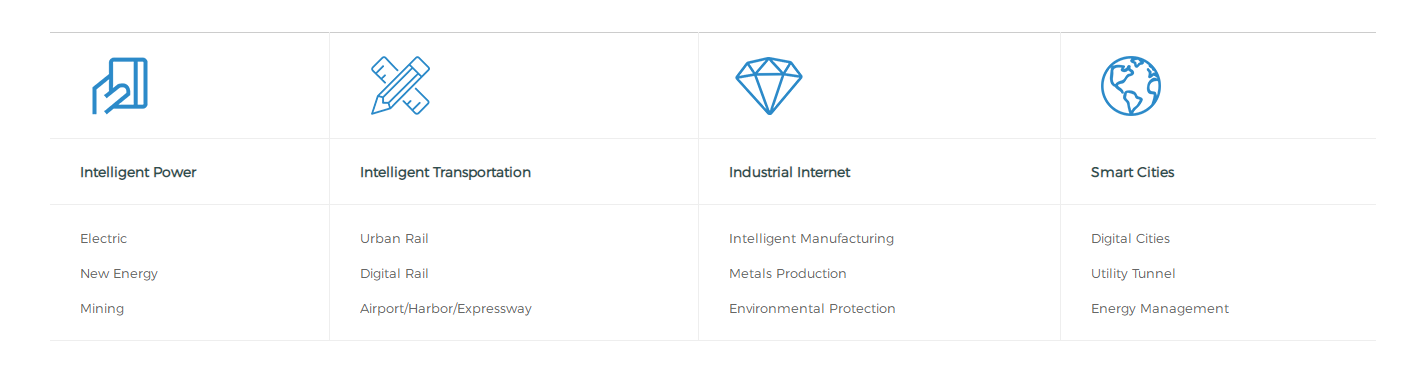The height and width of the screenshot is (366, 1408).
Task: Open the Intelligent Power heading
Action: tap(138, 172)
